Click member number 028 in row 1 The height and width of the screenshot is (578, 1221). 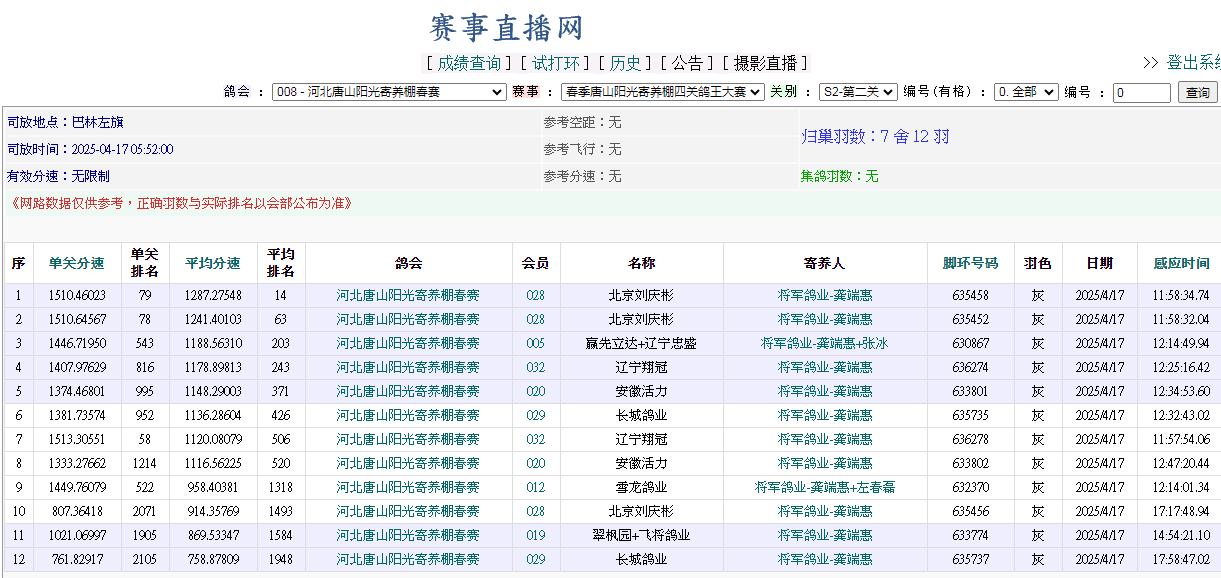click(x=536, y=296)
